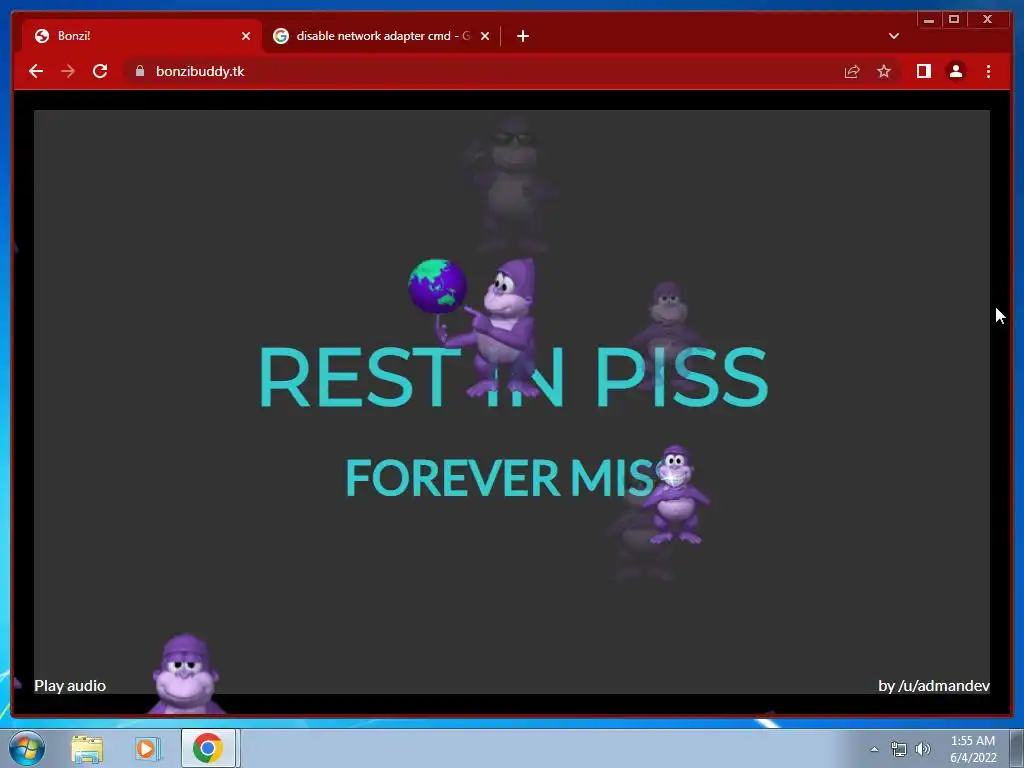This screenshot has height=768, width=1024.
Task: Click the Bonzi peeking above the Play audio link
Action: [x=185, y=673]
